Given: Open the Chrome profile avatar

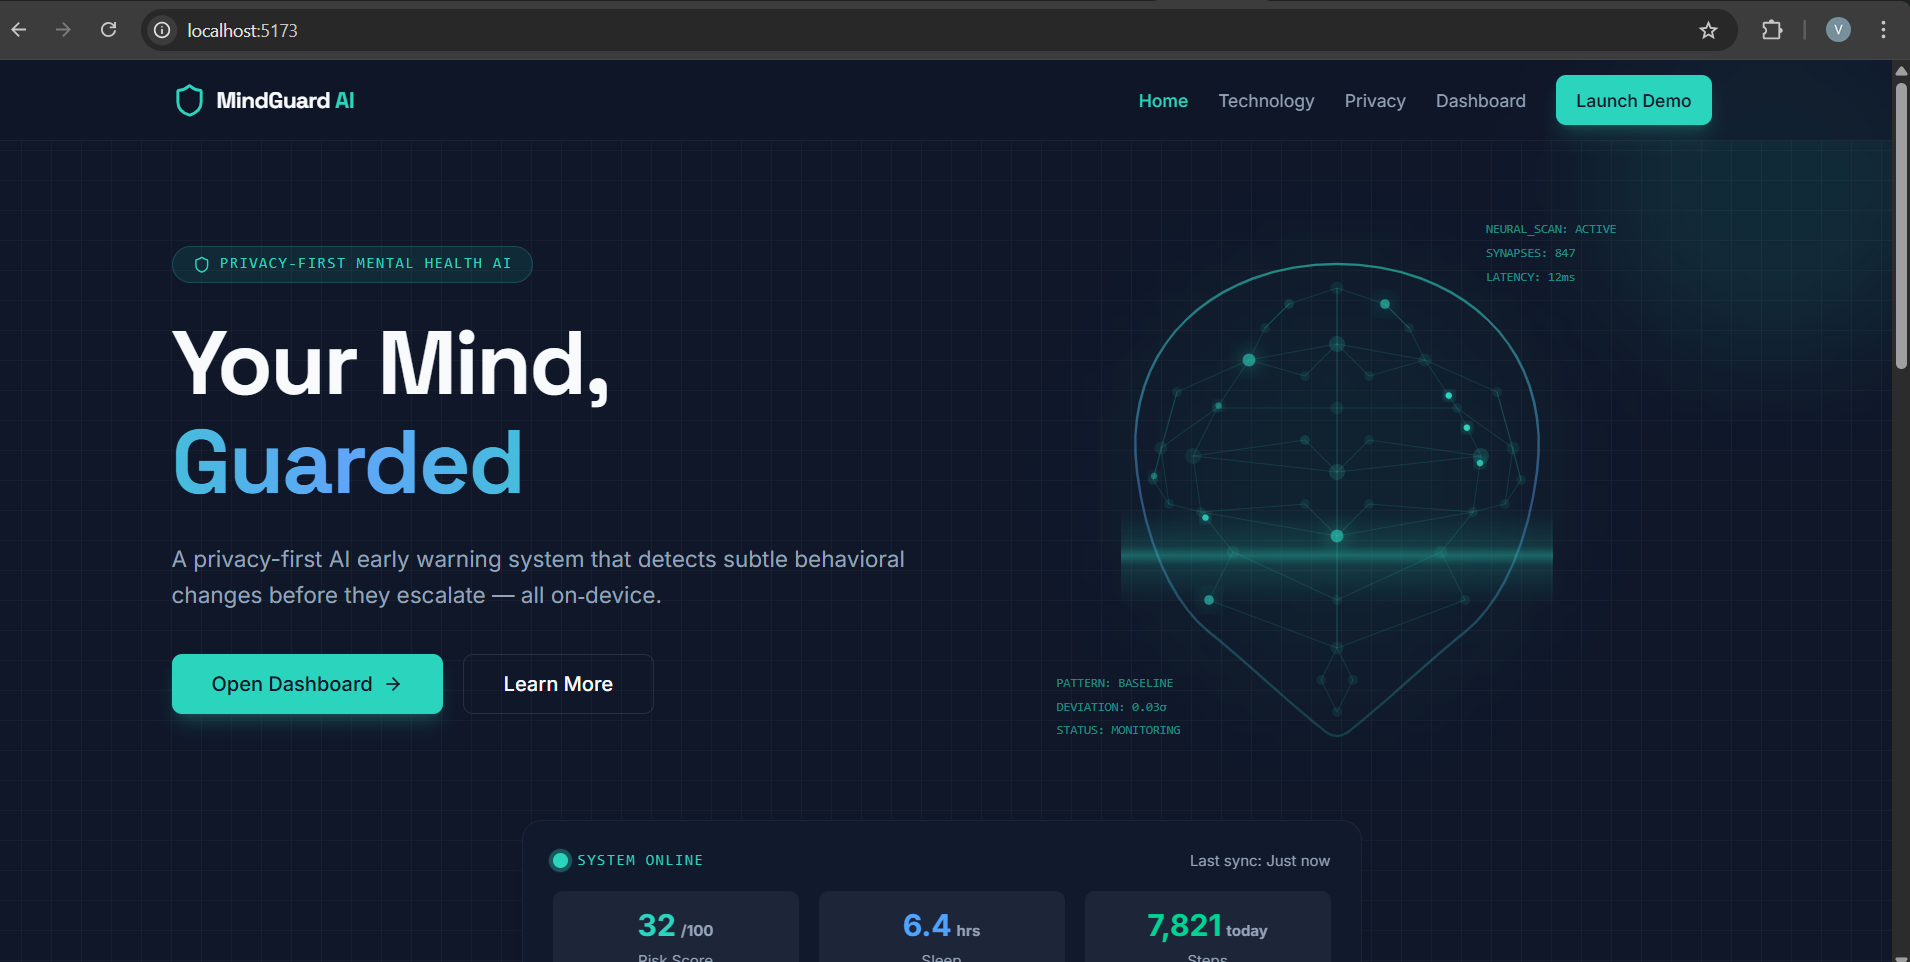Looking at the screenshot, I should point(1838,30).
